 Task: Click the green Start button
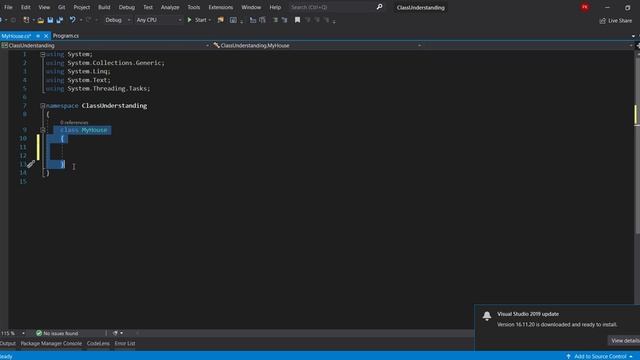click(x=197, y=20)
